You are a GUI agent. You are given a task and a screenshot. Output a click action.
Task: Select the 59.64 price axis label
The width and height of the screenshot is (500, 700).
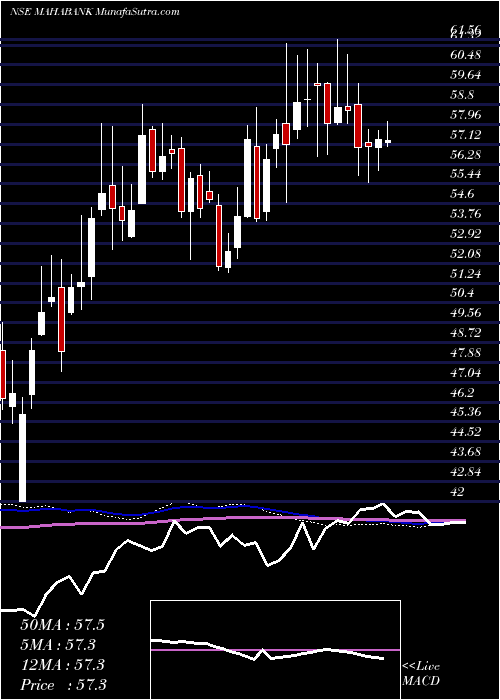[x=466, y=75]
